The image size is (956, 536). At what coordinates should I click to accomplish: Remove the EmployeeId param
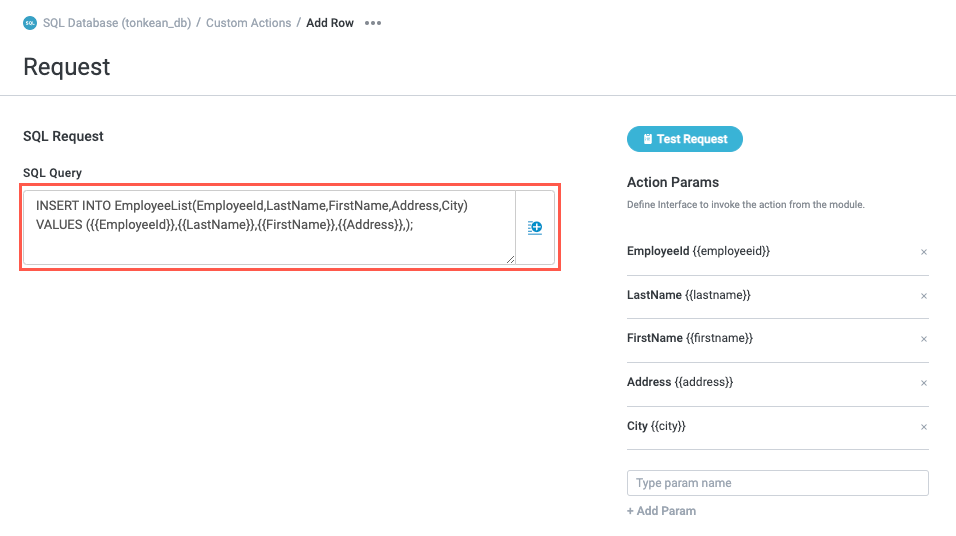click(x=924, y=252)
